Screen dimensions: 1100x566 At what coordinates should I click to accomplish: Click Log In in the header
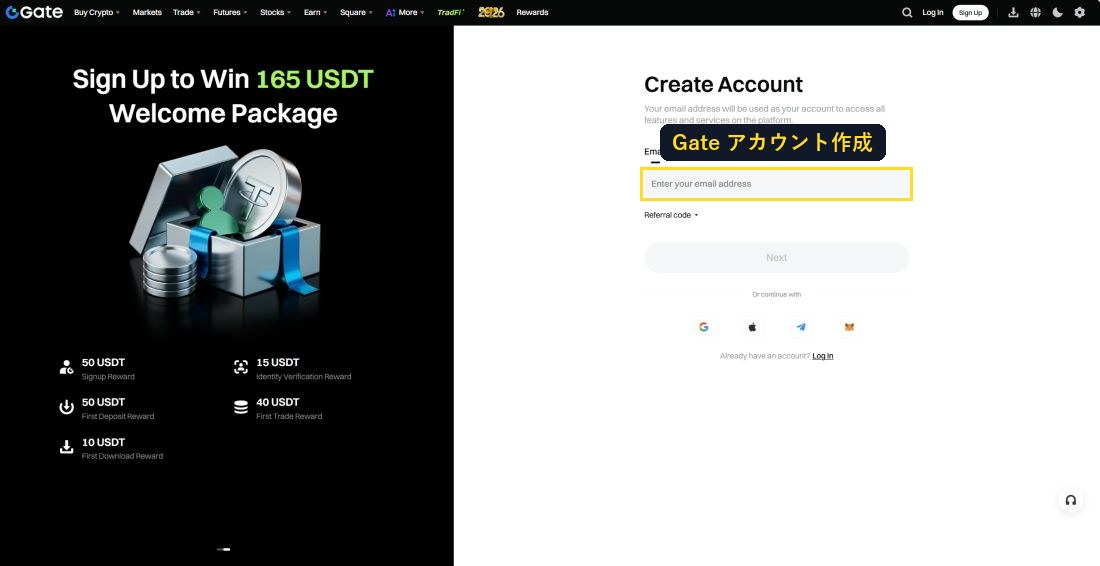coord(933,13)
